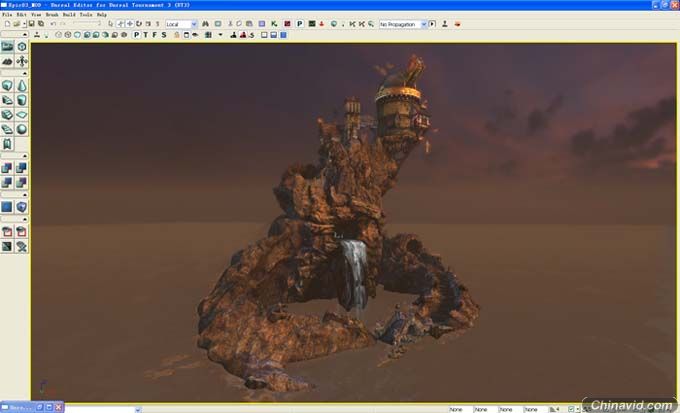Create a Cylinder builder brush
This screenshot has height=413, width=680.
22,100
